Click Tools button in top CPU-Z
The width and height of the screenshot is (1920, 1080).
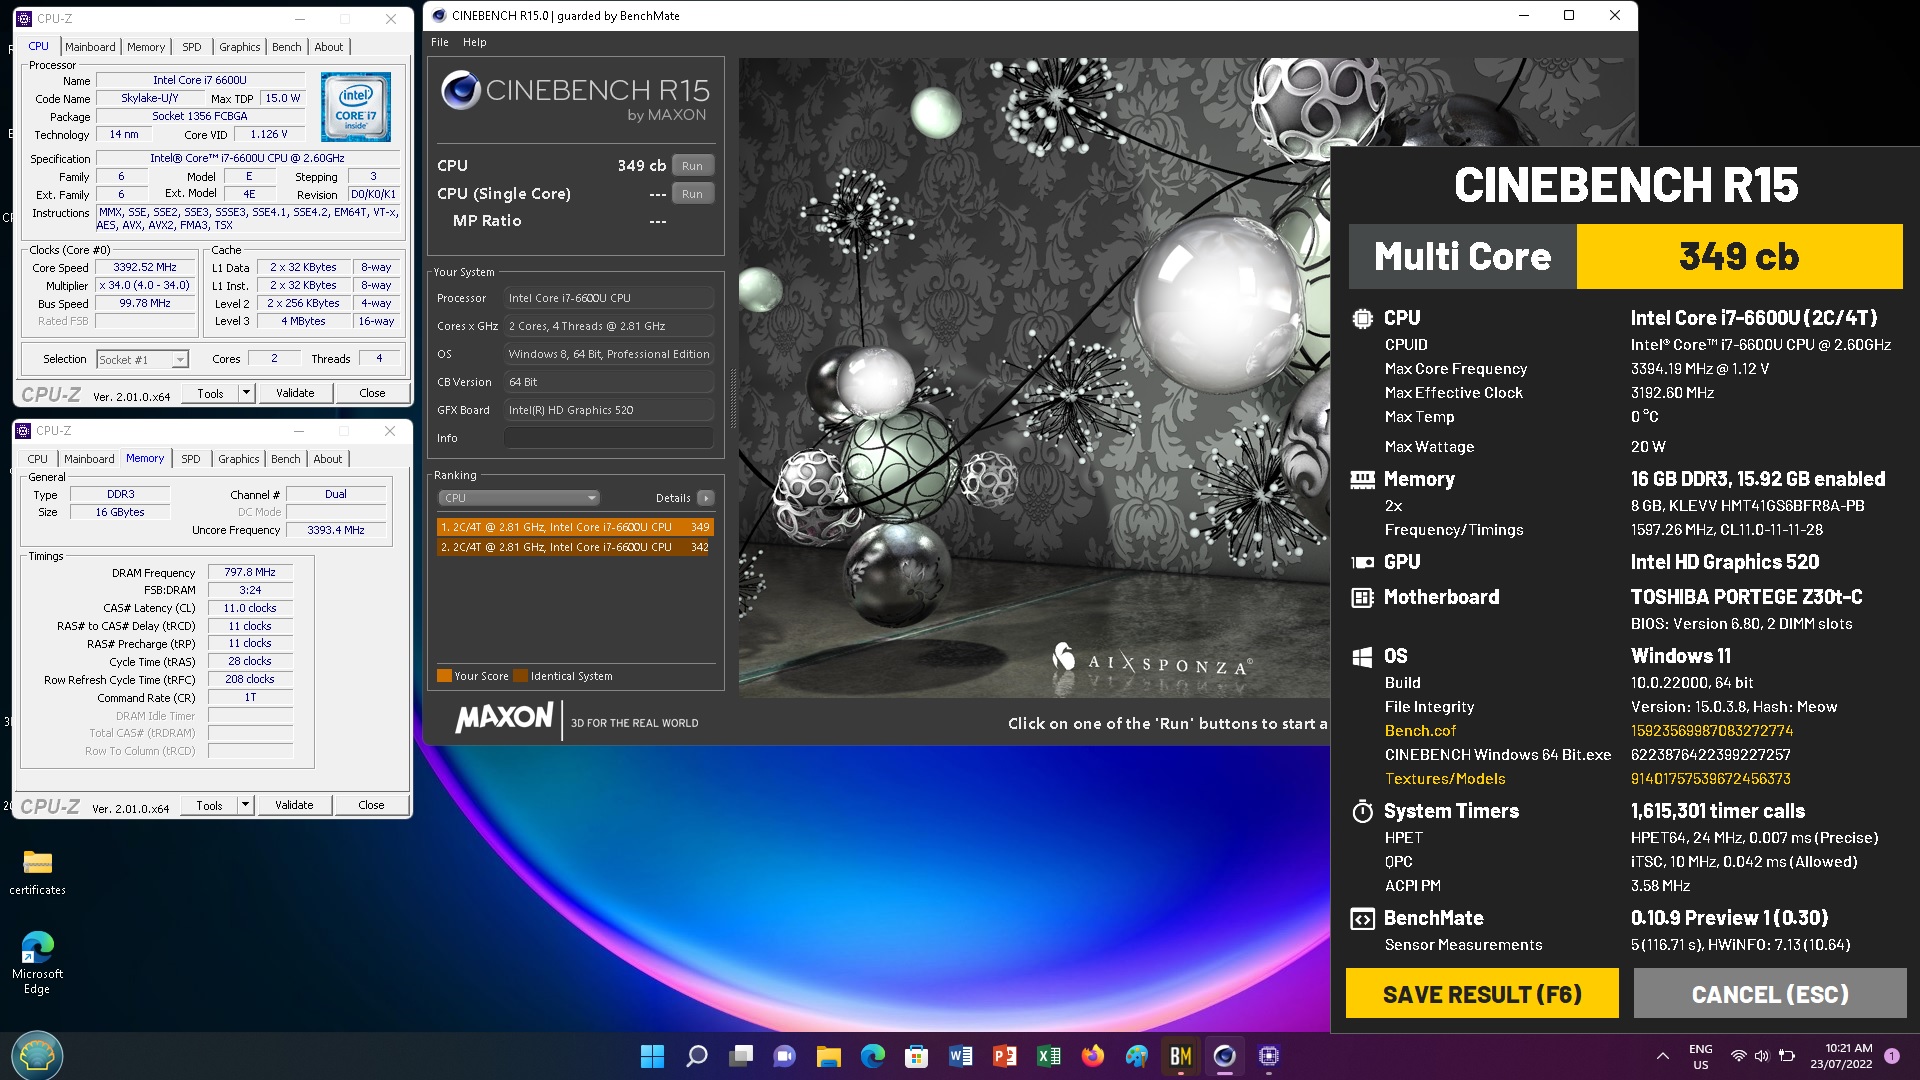coord(210,393)
